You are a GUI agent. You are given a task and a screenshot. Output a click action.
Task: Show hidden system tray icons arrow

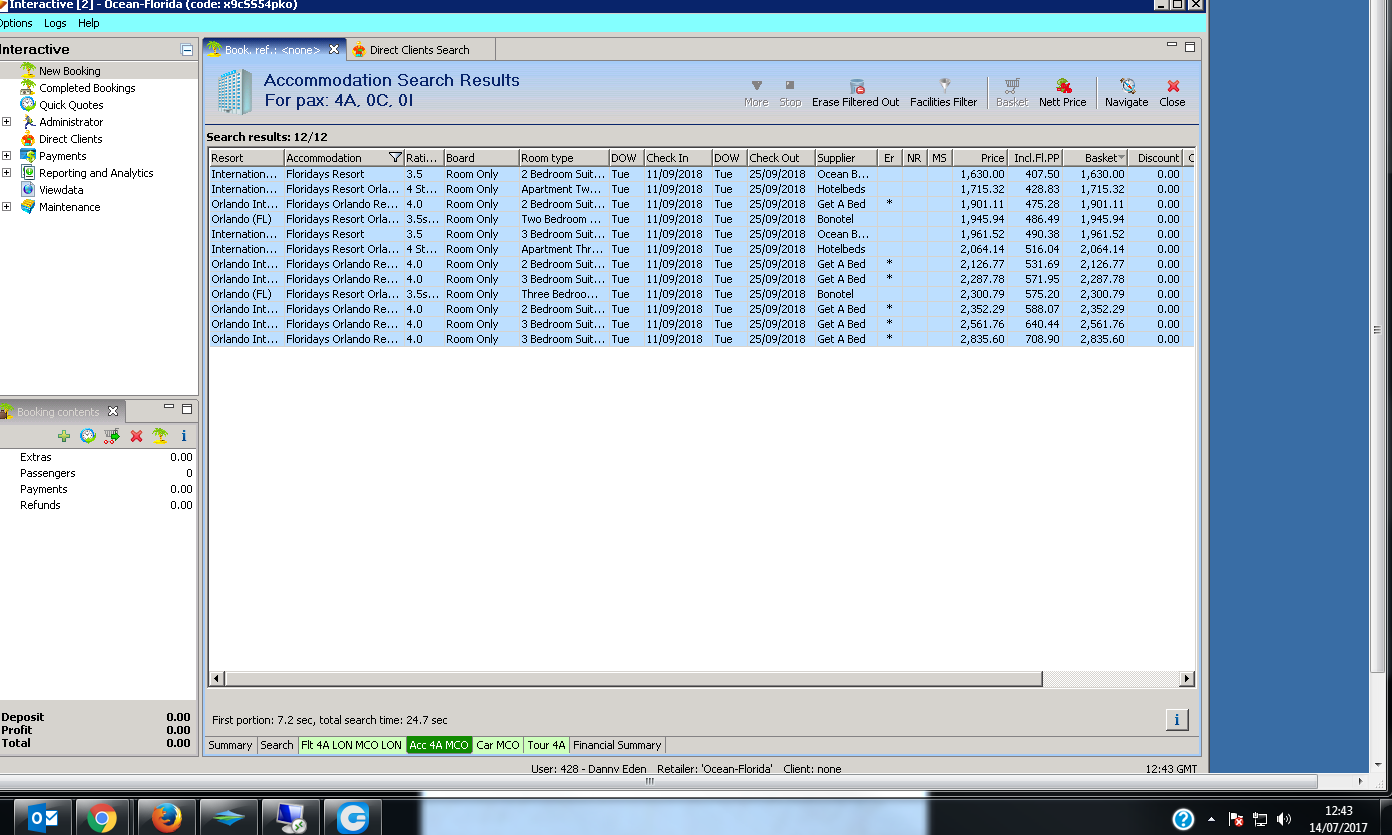(x=1212, y=819)
